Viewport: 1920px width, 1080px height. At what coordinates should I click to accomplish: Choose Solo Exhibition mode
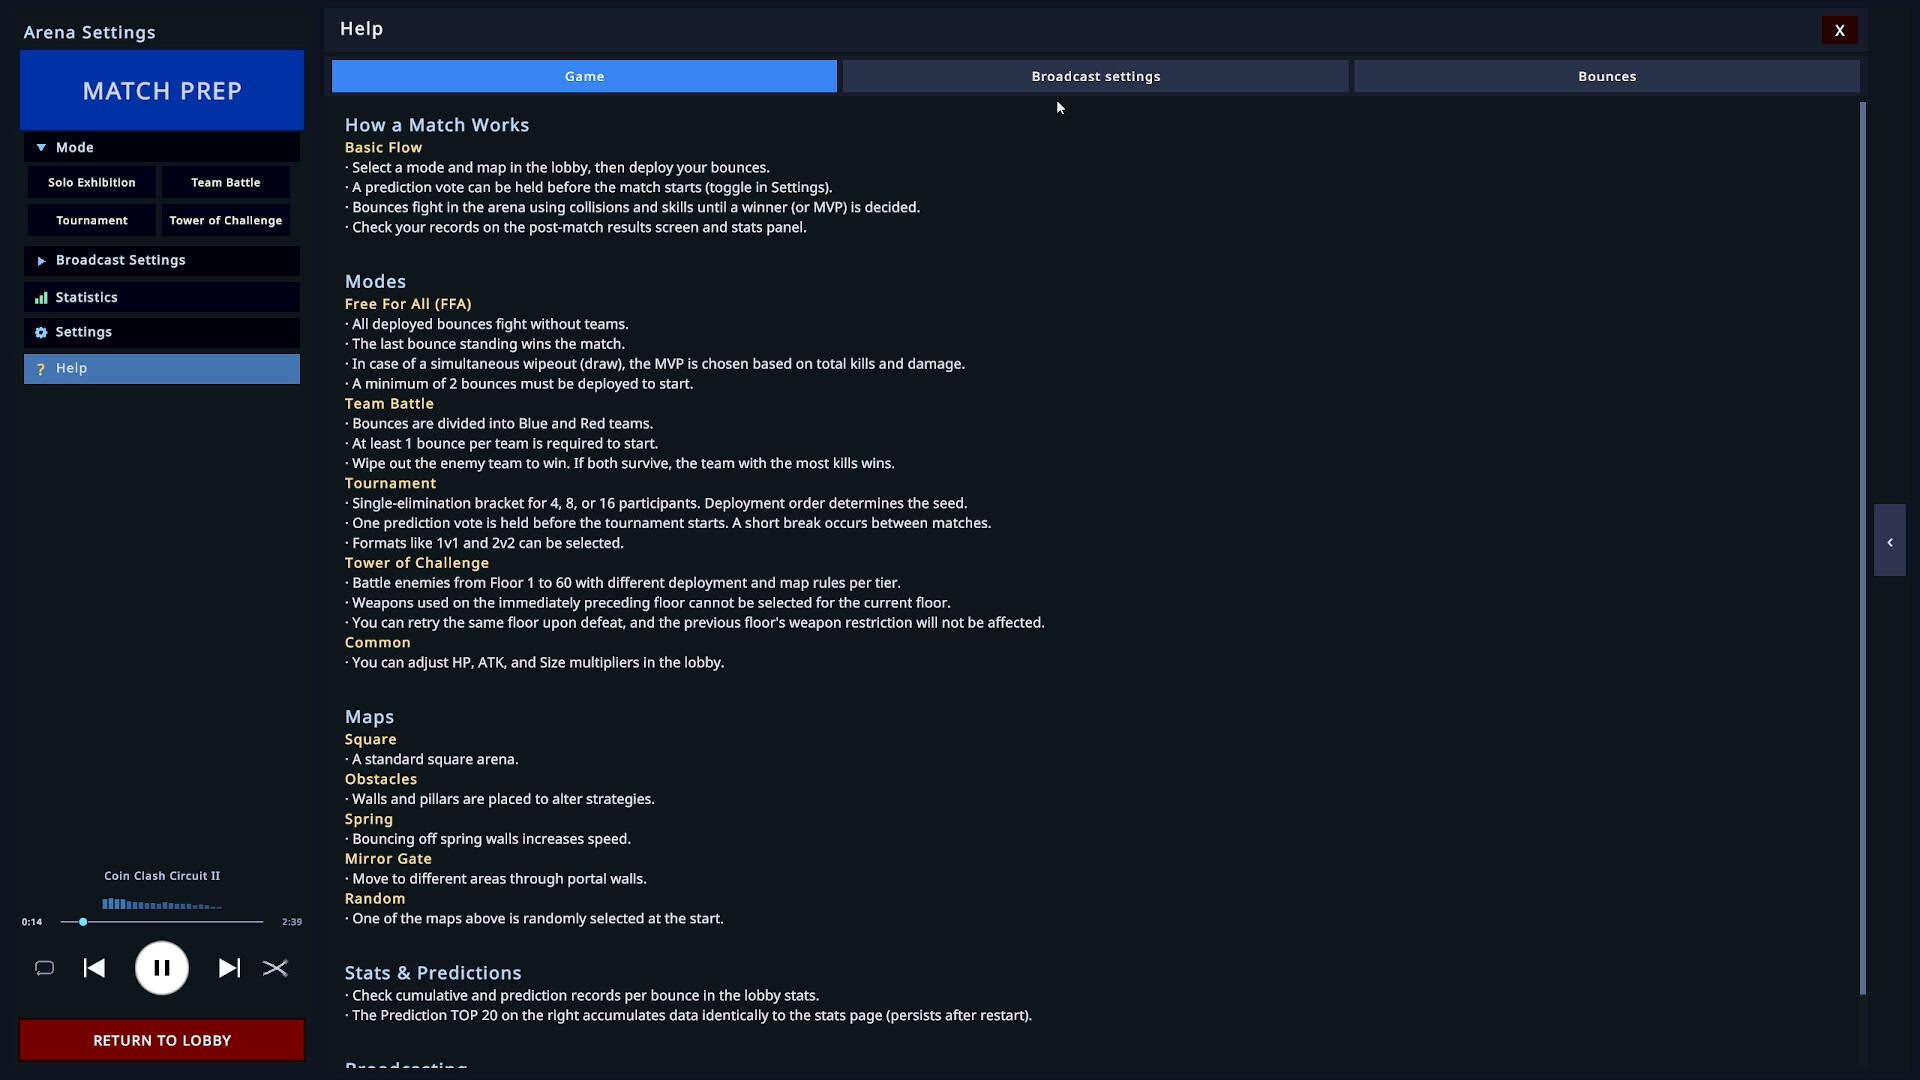click(x=91, y=183)
